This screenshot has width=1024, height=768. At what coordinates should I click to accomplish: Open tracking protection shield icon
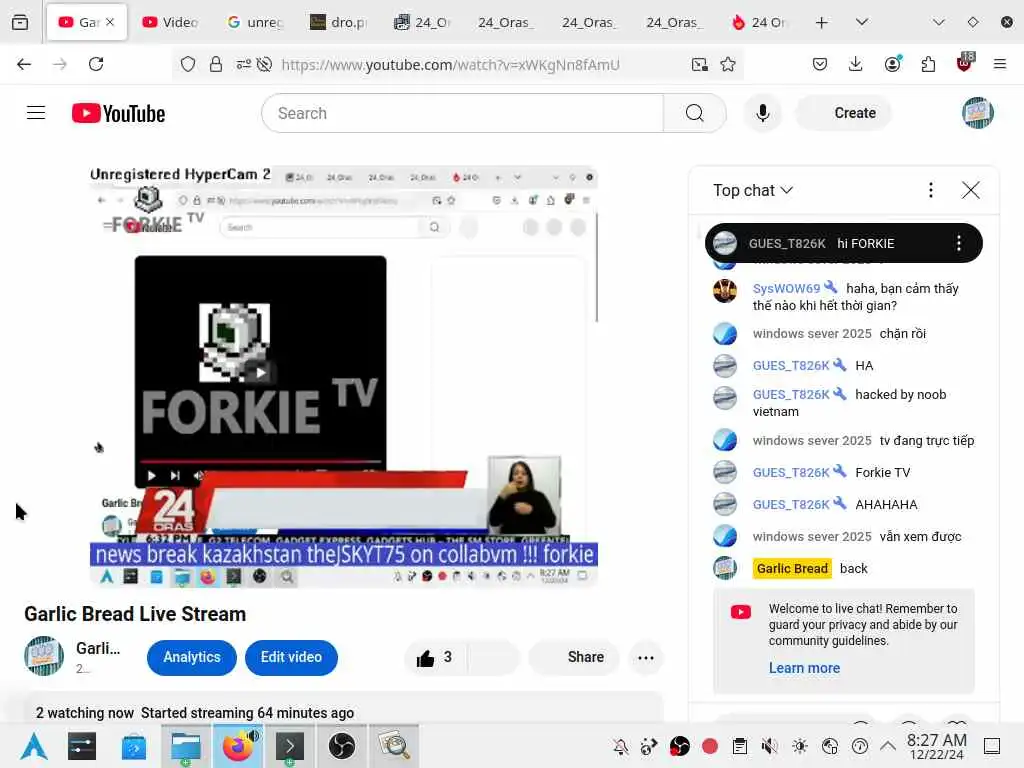[188, 64]
